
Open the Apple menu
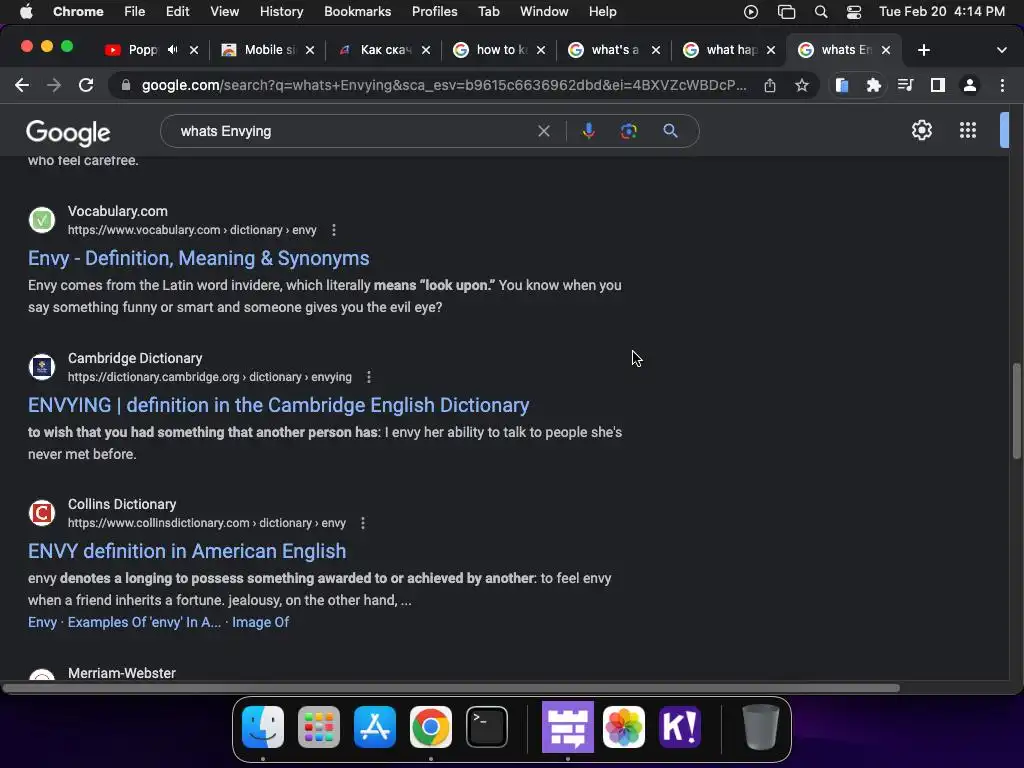coord(26,12)
